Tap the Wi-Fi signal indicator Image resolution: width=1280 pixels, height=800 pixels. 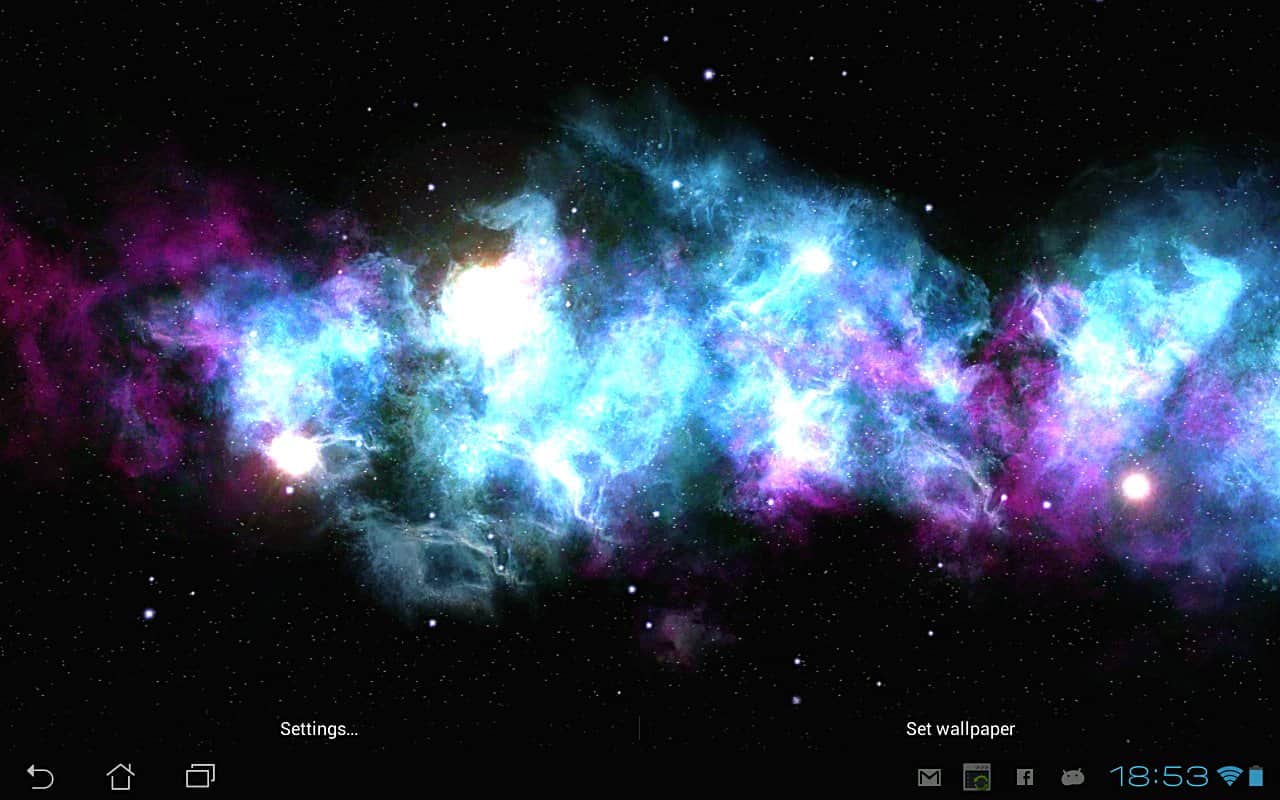(x=1228, y=777)
